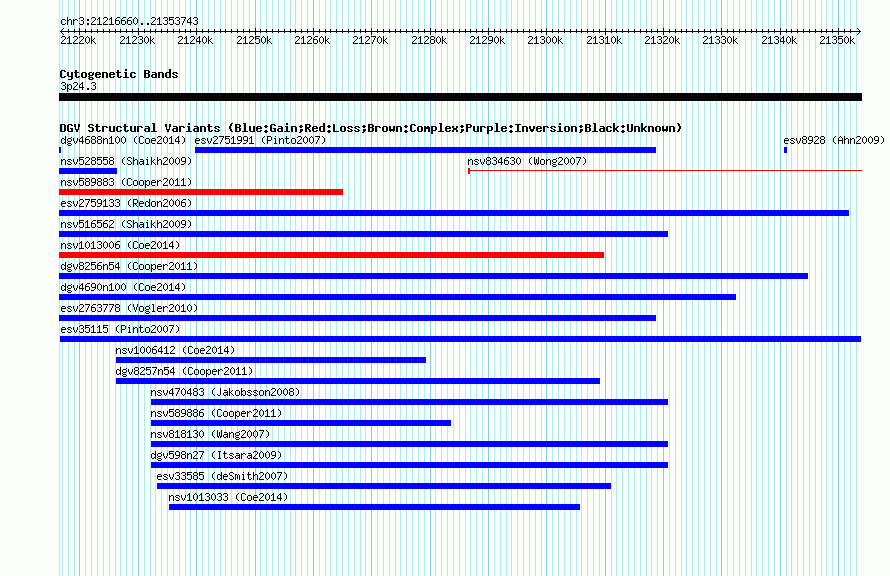The height and width of the screenshot is (576, 890).
Task: Click the blue bar for nsv470483
Action: click(409, 402)
